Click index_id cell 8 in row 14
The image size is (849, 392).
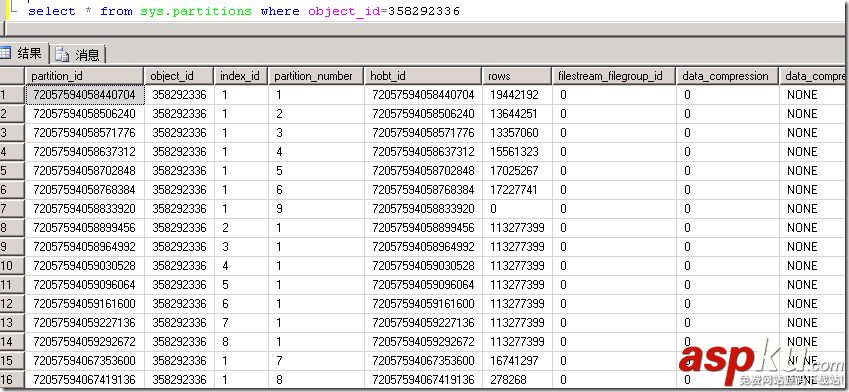[241, 342]
